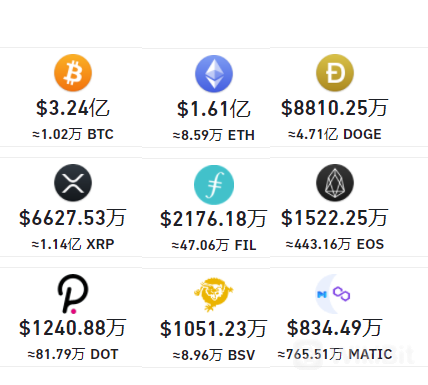The image size is (428, 385).
Task: Click the orange Bitcoin logo icon
Action: tap(73, 73)
